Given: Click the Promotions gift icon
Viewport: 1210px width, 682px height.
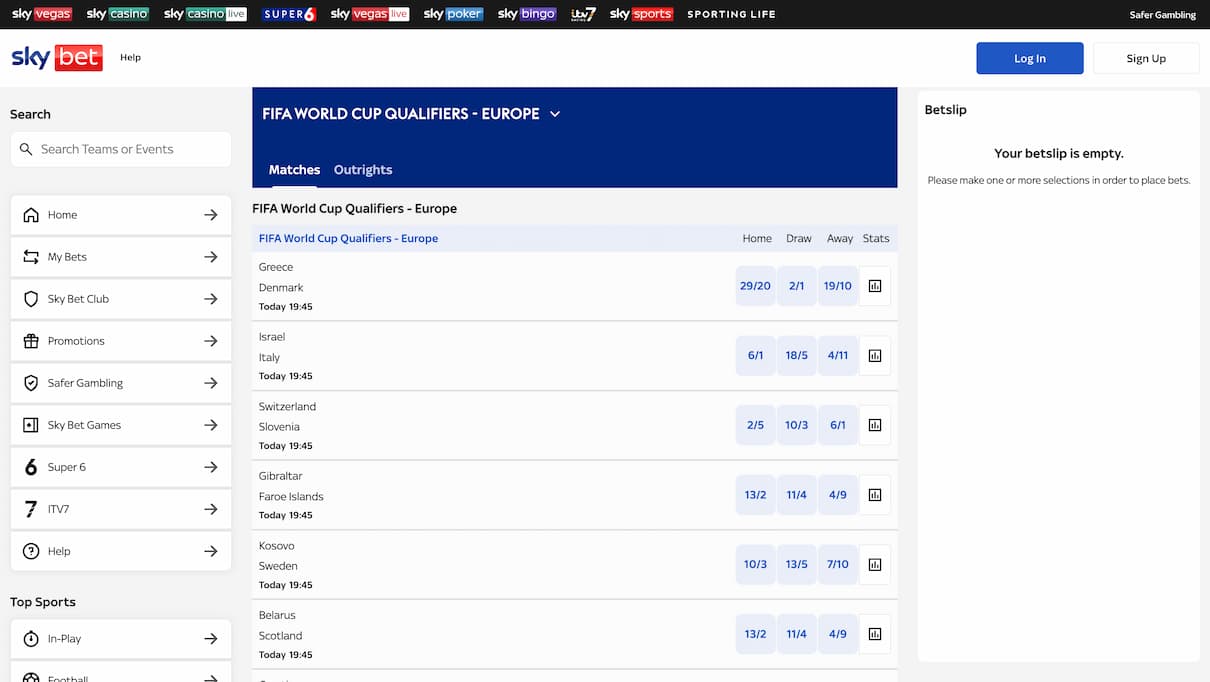Looking at the screenshot, I should coord(31,341).
